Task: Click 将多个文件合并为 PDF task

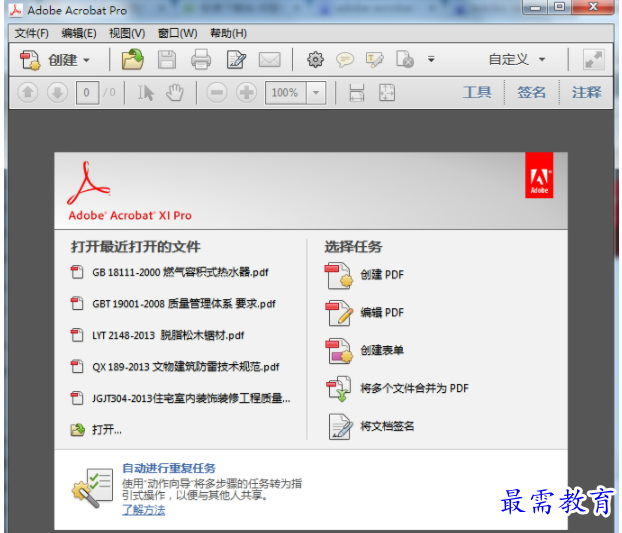Action: [415, 388]
